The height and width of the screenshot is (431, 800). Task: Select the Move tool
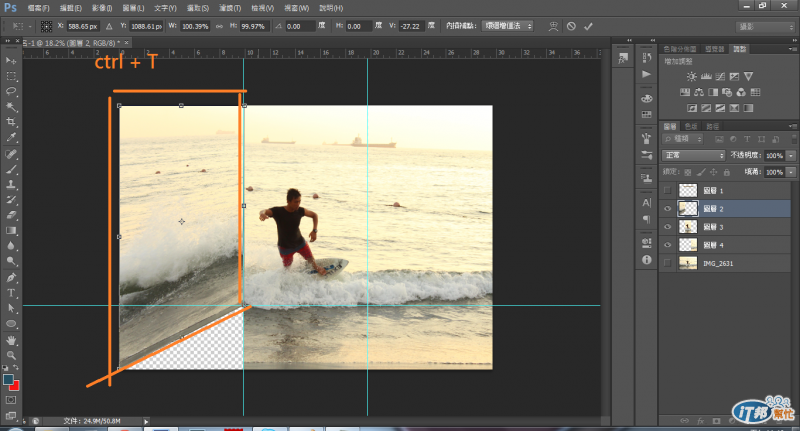[x=11, y=60]
